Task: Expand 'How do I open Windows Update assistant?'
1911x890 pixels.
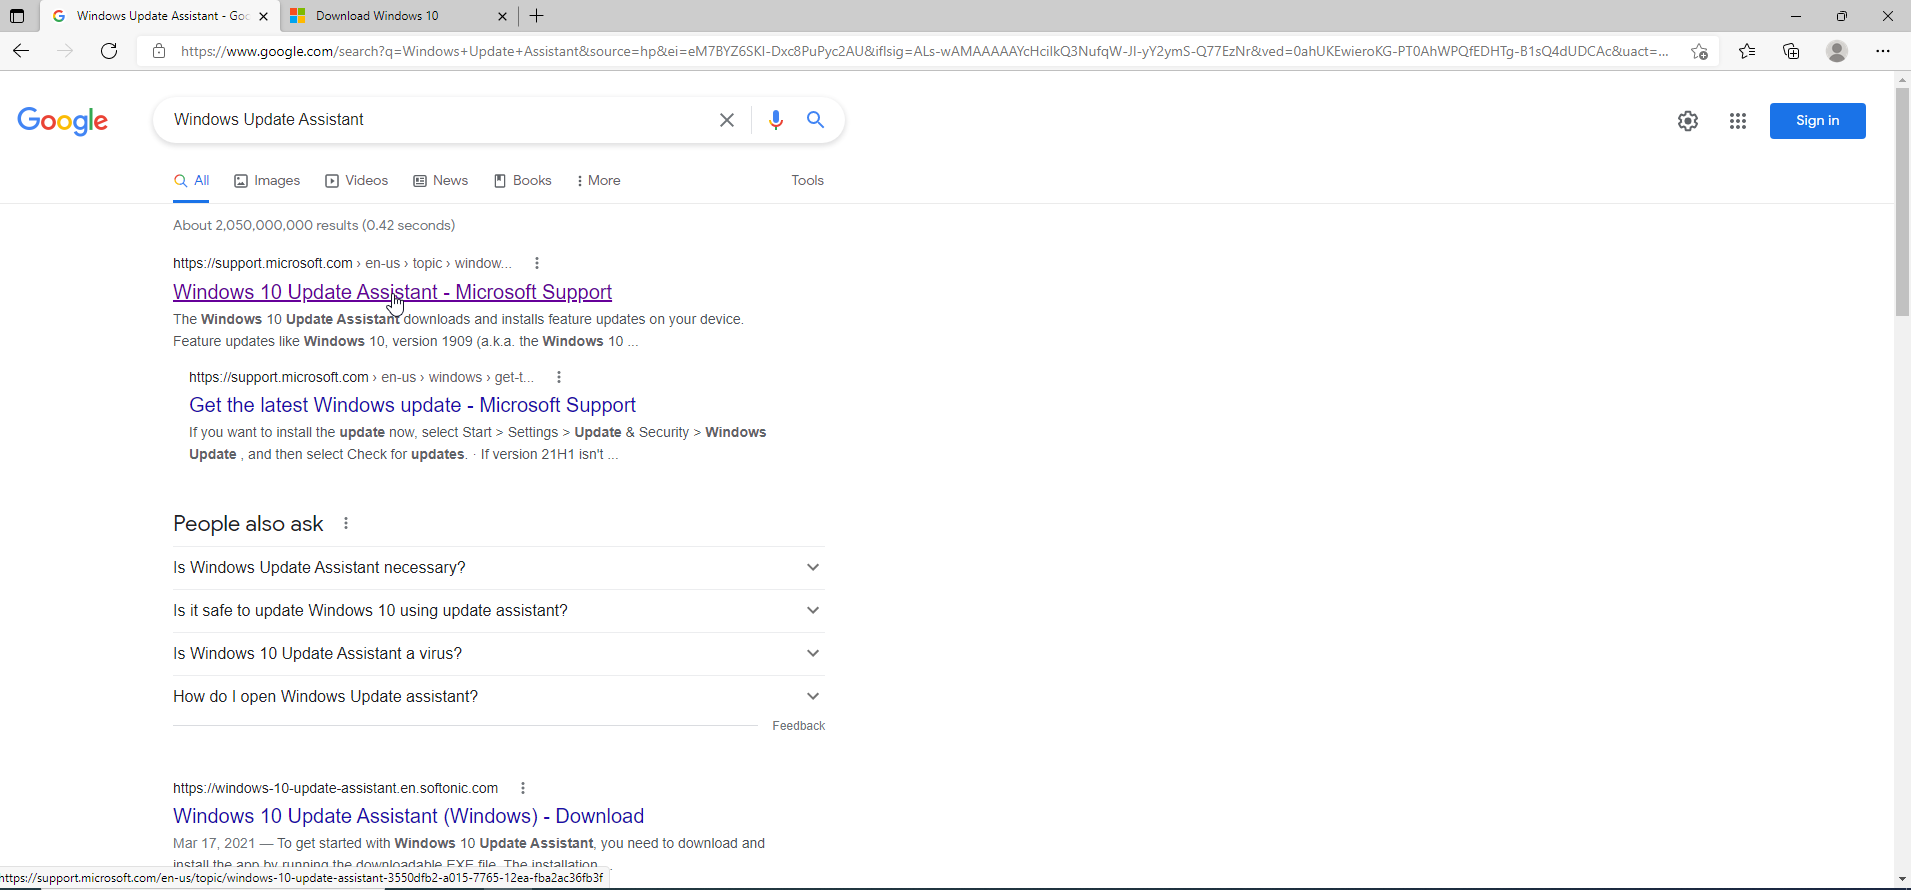Action: pos(499,696)
